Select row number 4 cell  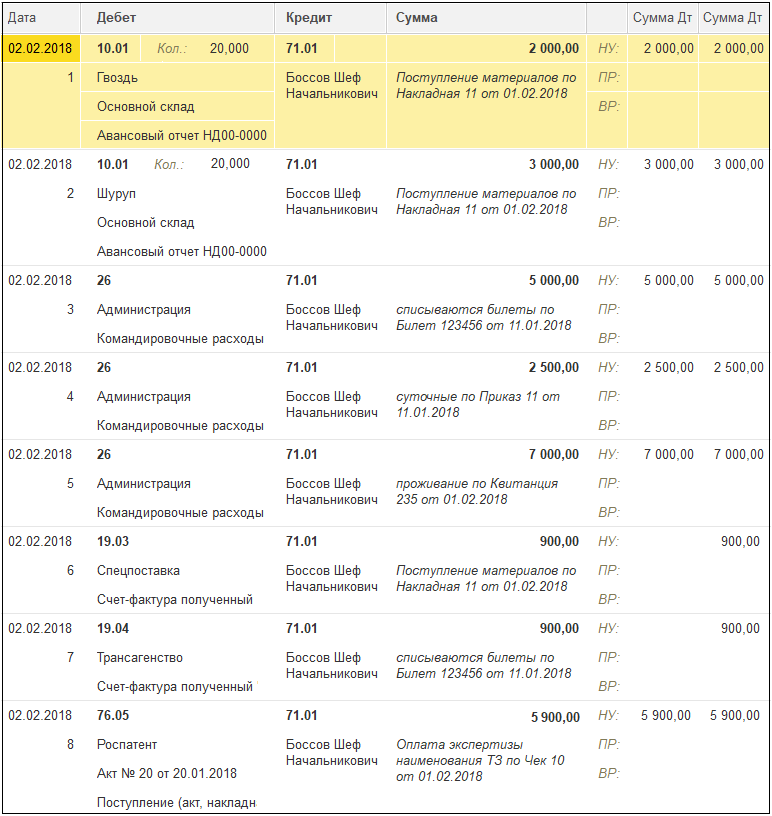(x=70, y=397)
